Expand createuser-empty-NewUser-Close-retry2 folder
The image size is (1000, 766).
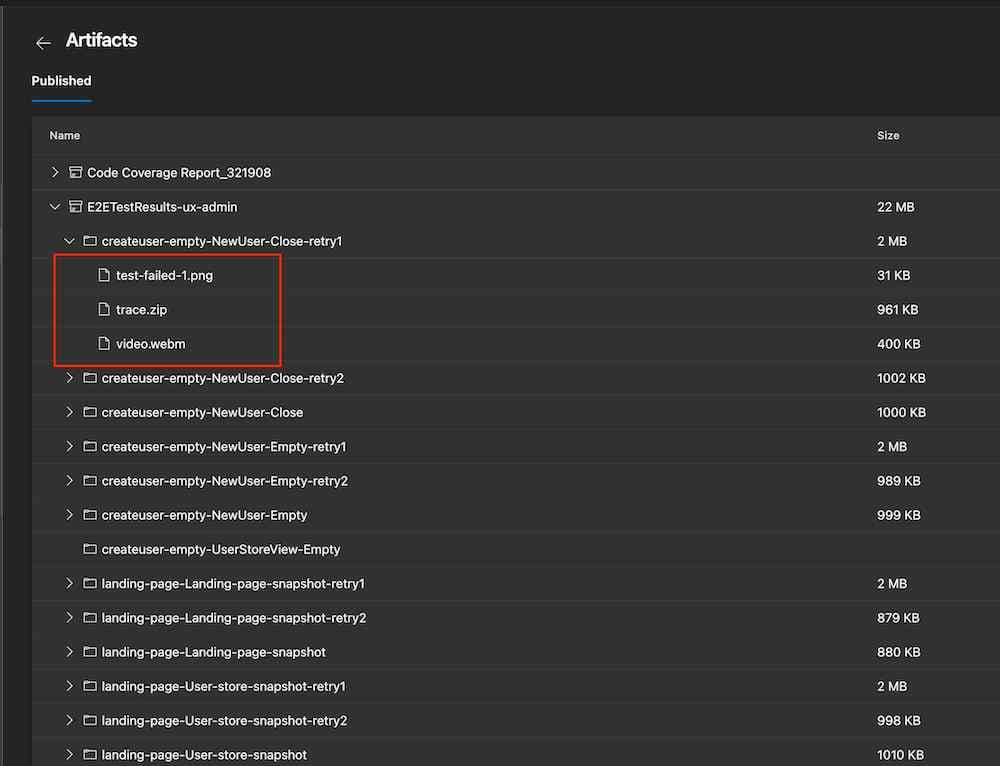pyautogui.click(x=69, y=378)
